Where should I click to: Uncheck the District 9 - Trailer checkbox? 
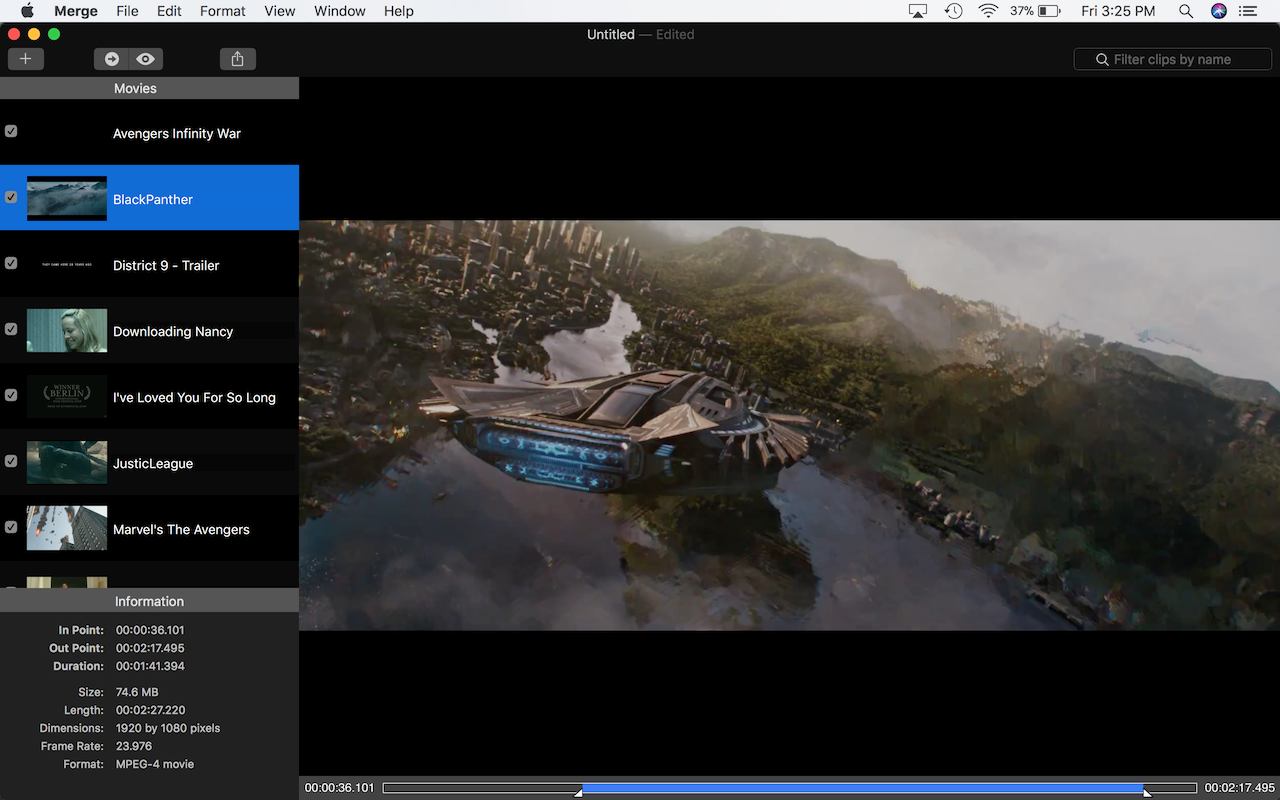[11, 263]
